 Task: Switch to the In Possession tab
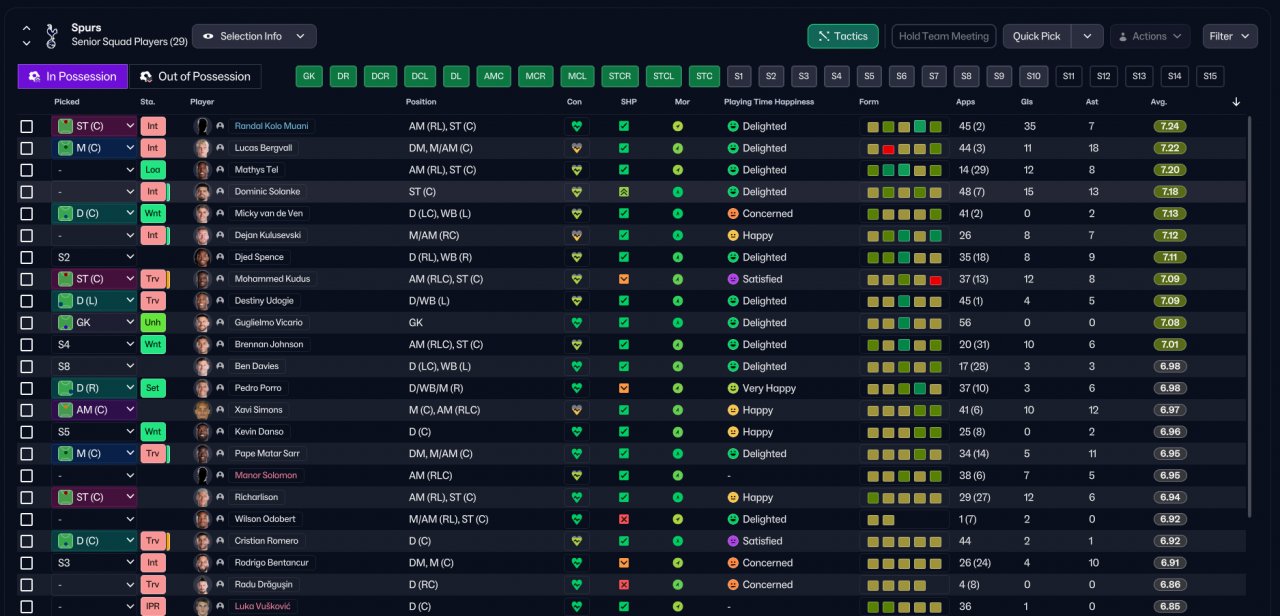73,76
